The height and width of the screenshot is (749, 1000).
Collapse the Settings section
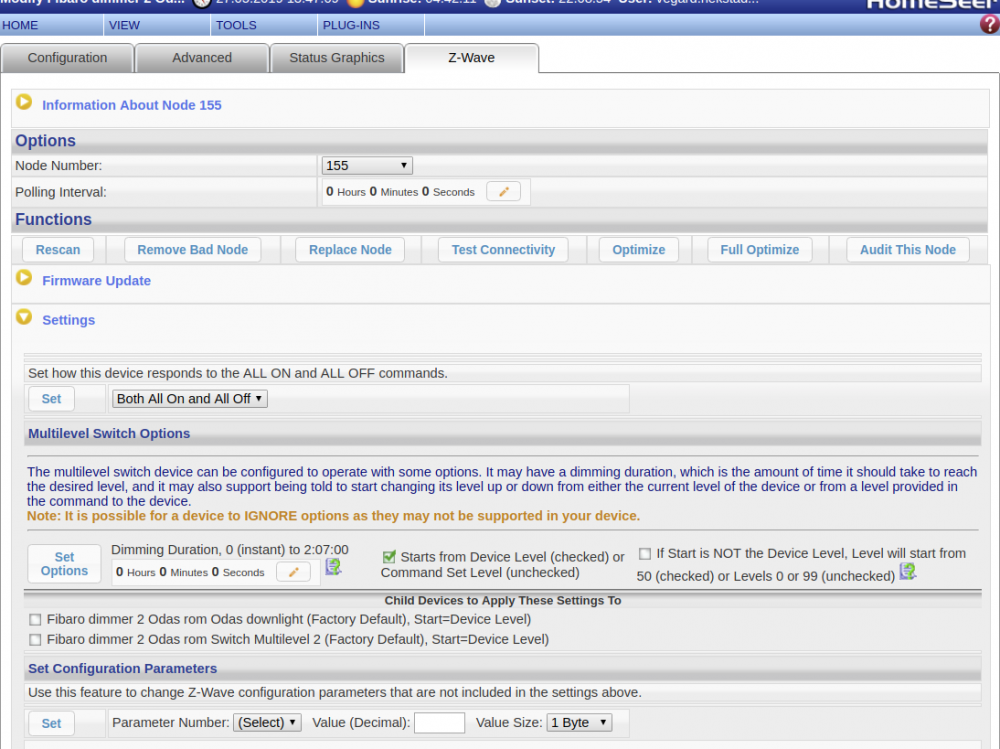point(24,318)
